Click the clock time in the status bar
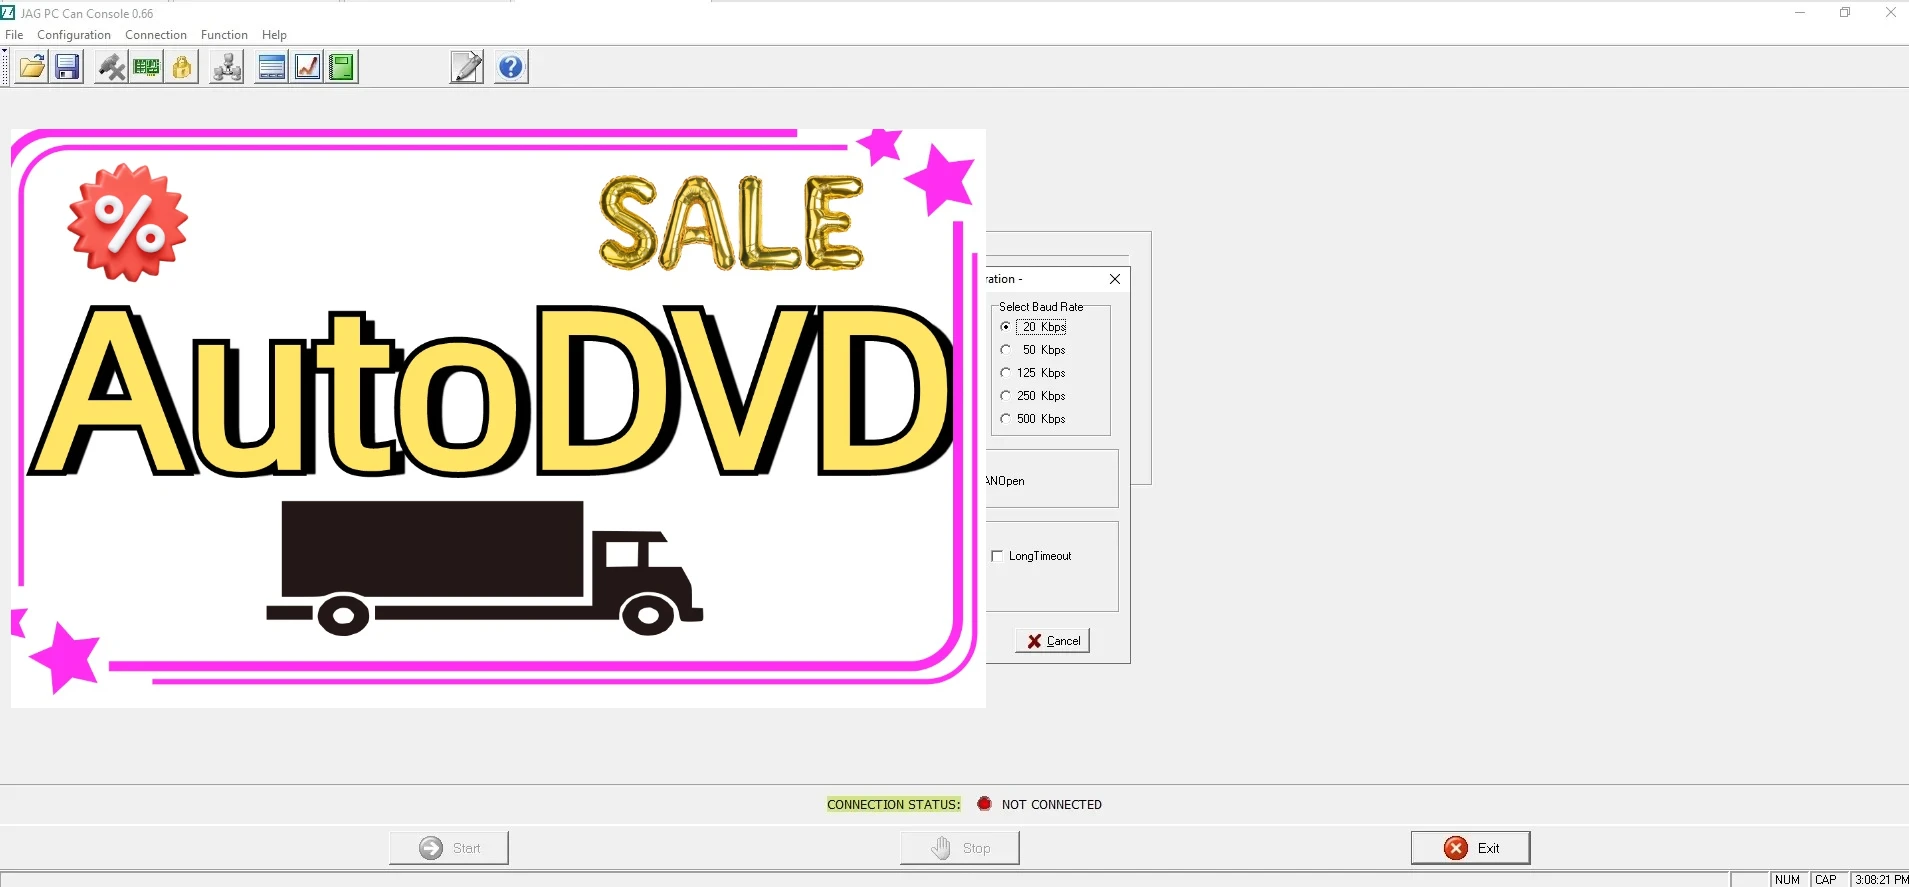 point(1881,880)
